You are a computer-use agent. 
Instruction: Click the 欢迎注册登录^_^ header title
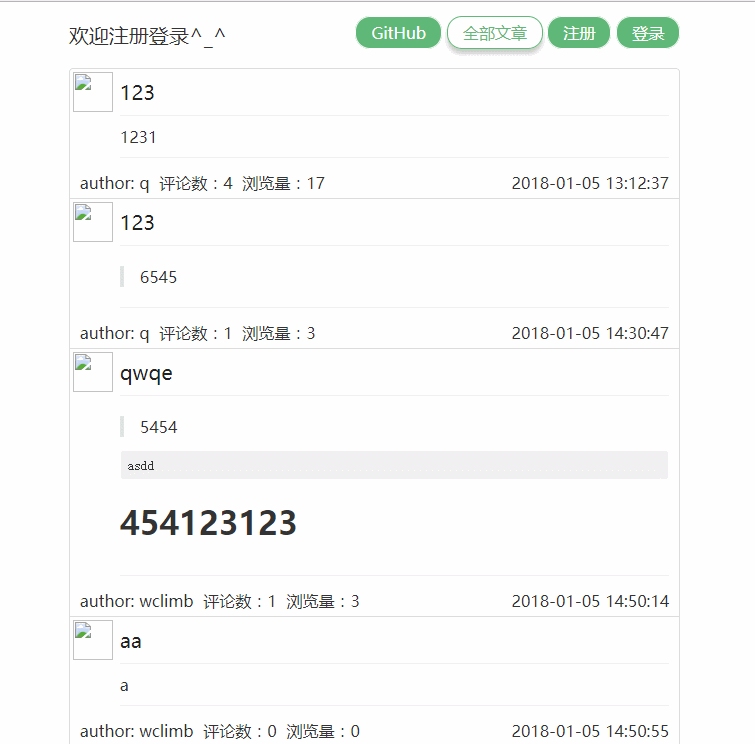pos(147,36)
